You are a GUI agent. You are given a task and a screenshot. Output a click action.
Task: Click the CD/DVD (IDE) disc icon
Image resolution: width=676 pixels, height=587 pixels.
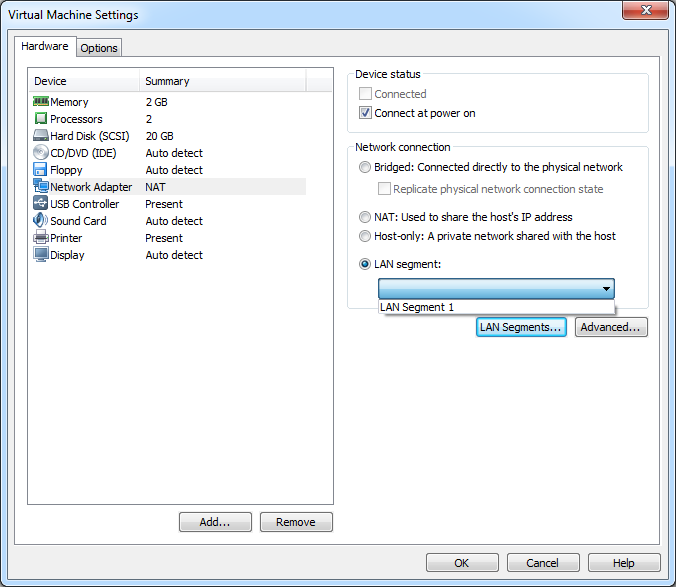click(41, 153)
